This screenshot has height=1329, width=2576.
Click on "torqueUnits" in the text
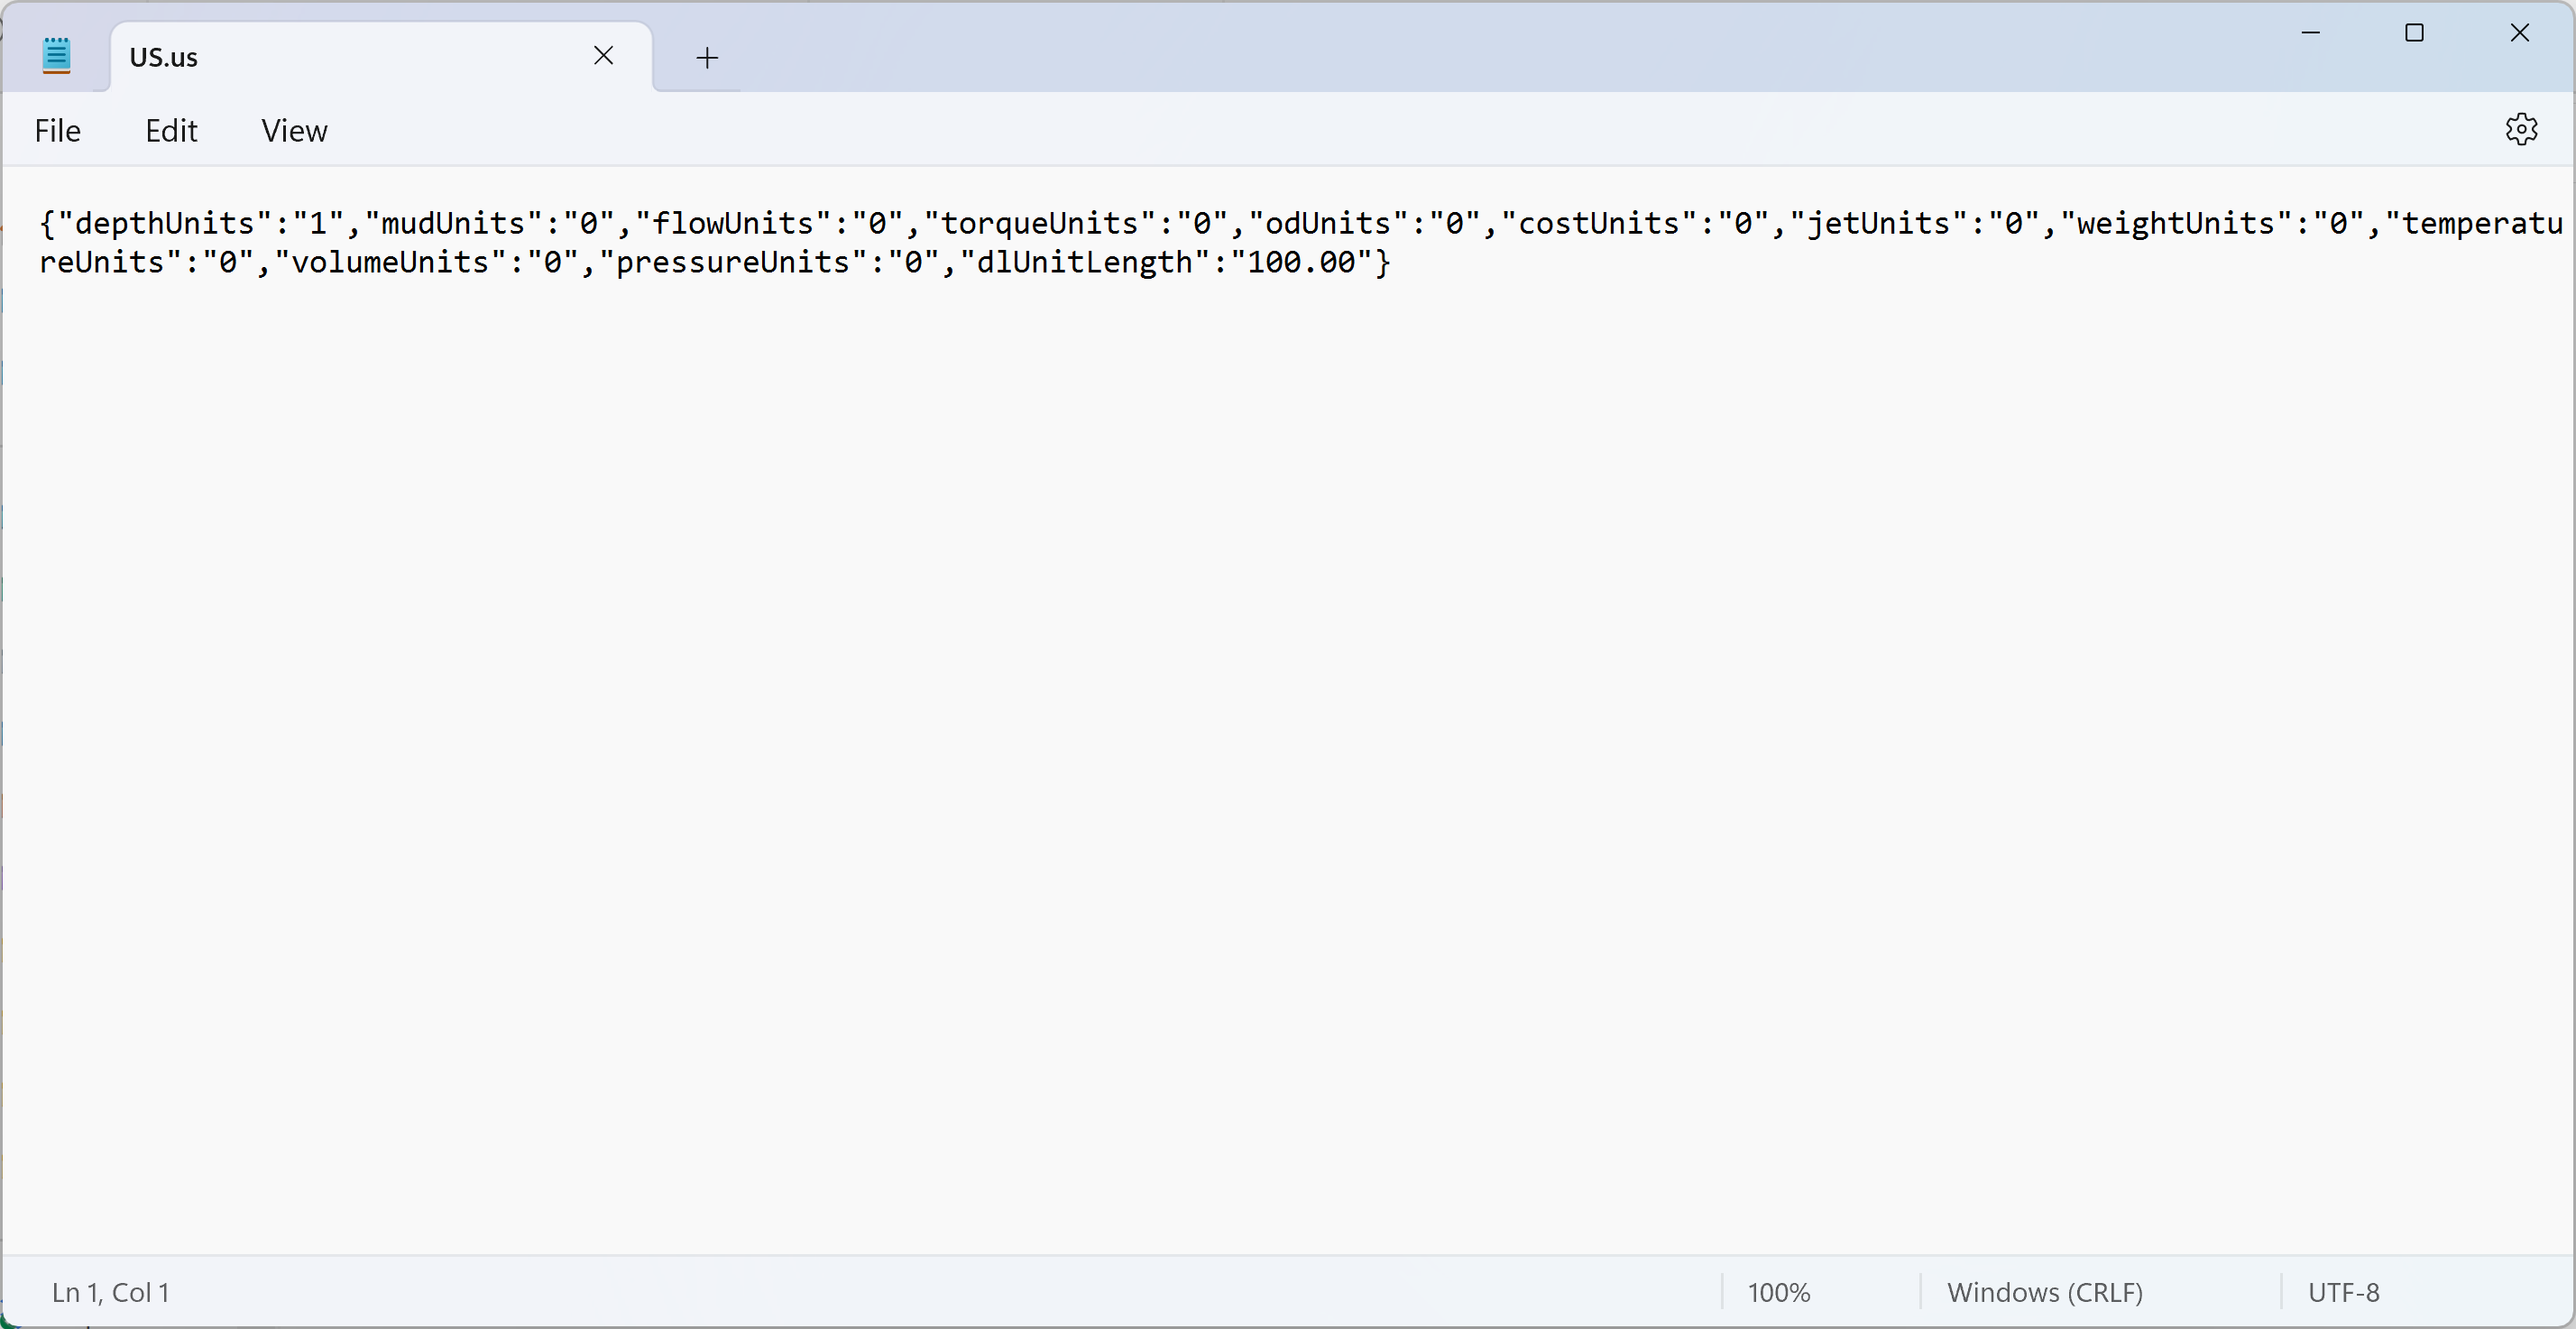point(1039,223)
